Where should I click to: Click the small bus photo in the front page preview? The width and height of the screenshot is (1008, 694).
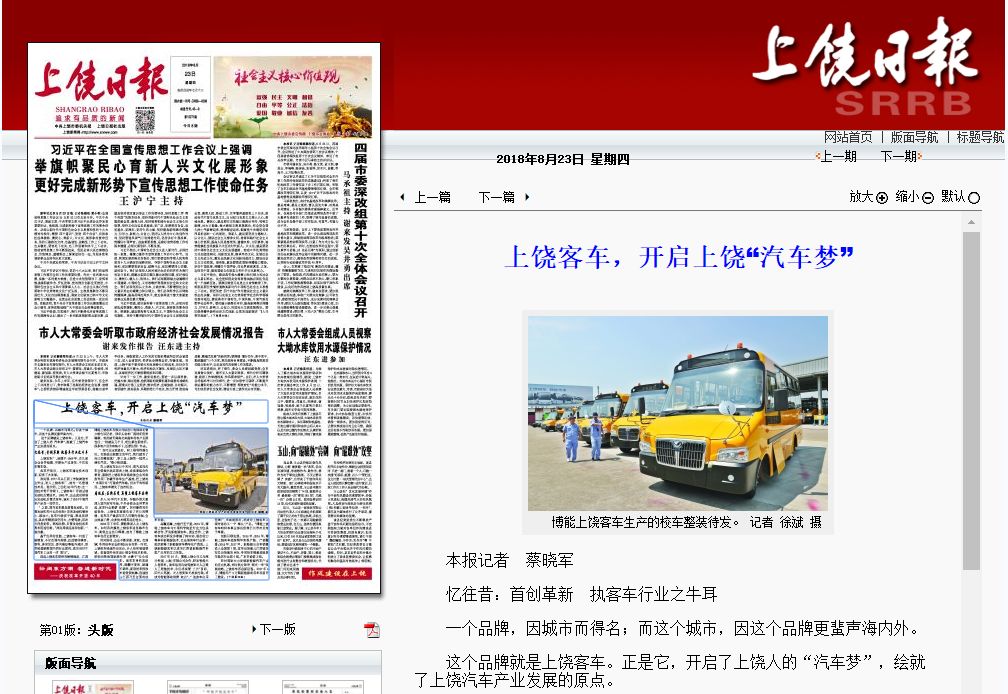[212, 471]
